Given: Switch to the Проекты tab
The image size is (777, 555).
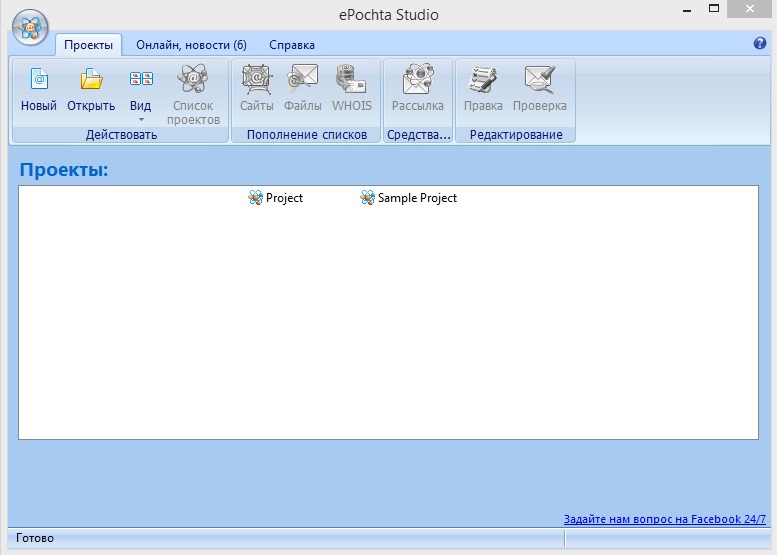Looking at the screenshot, I should 88,45.
